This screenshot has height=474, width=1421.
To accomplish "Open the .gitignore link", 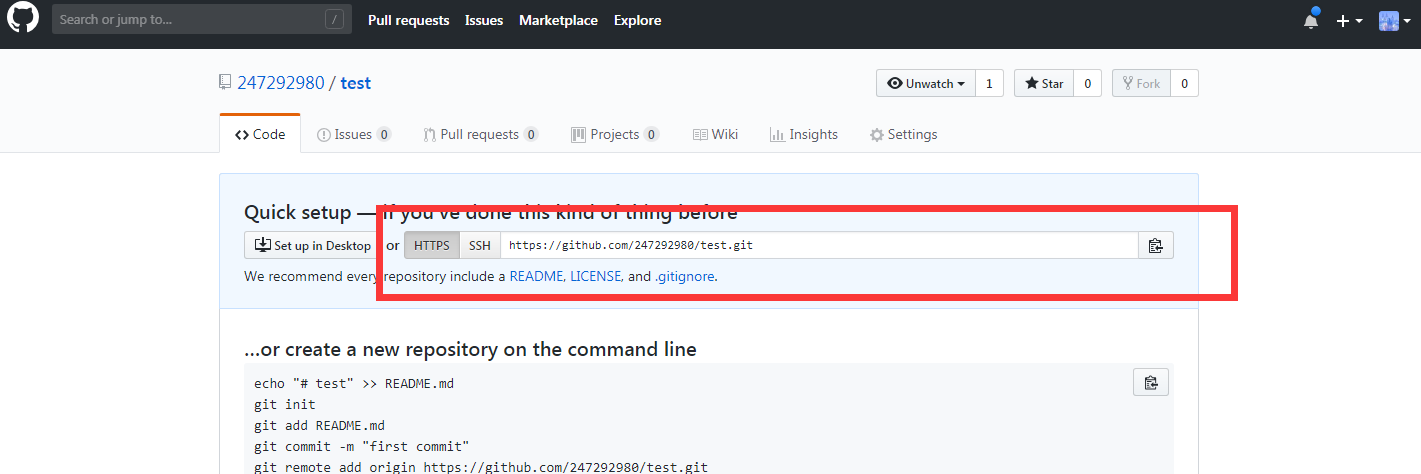I will [x=685, y=276].
